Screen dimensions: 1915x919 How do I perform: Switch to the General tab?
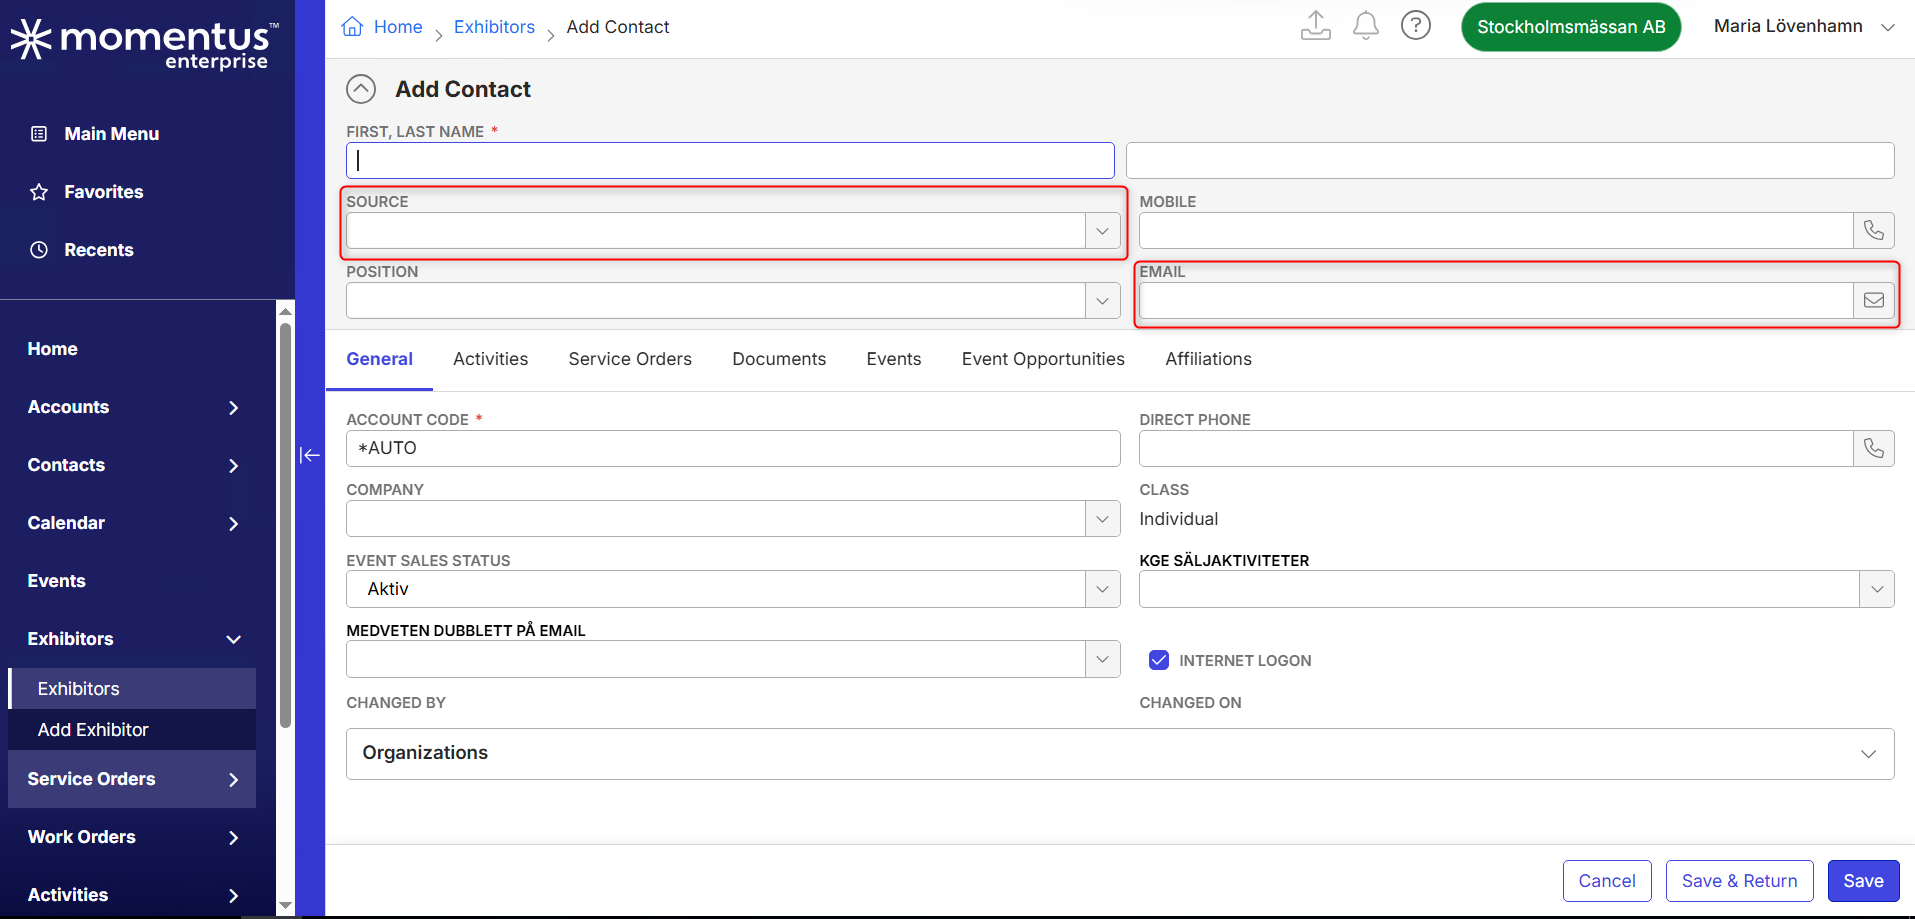click(x=380, y=359)
